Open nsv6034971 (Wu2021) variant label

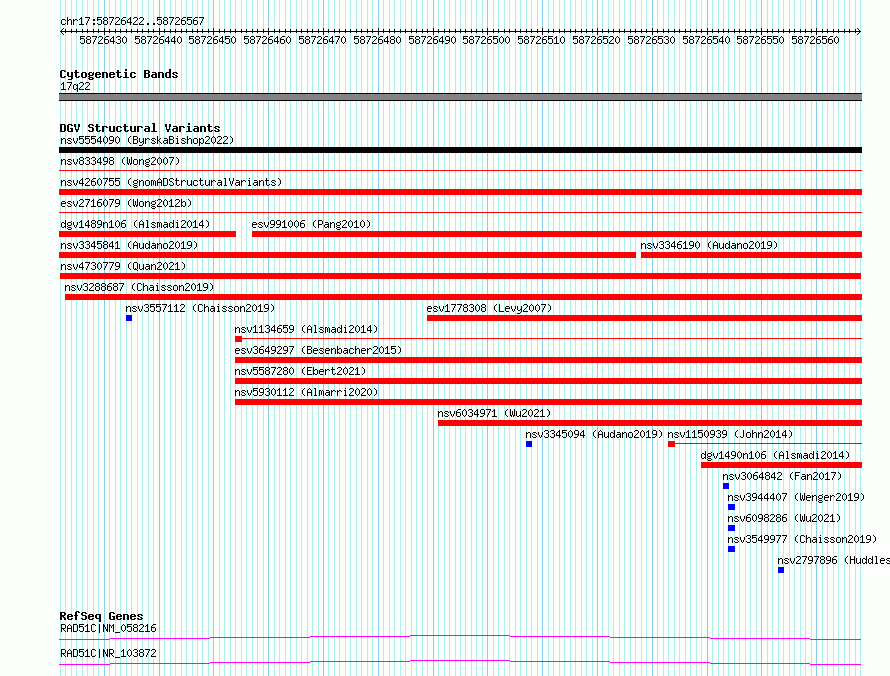pos(494,413)
